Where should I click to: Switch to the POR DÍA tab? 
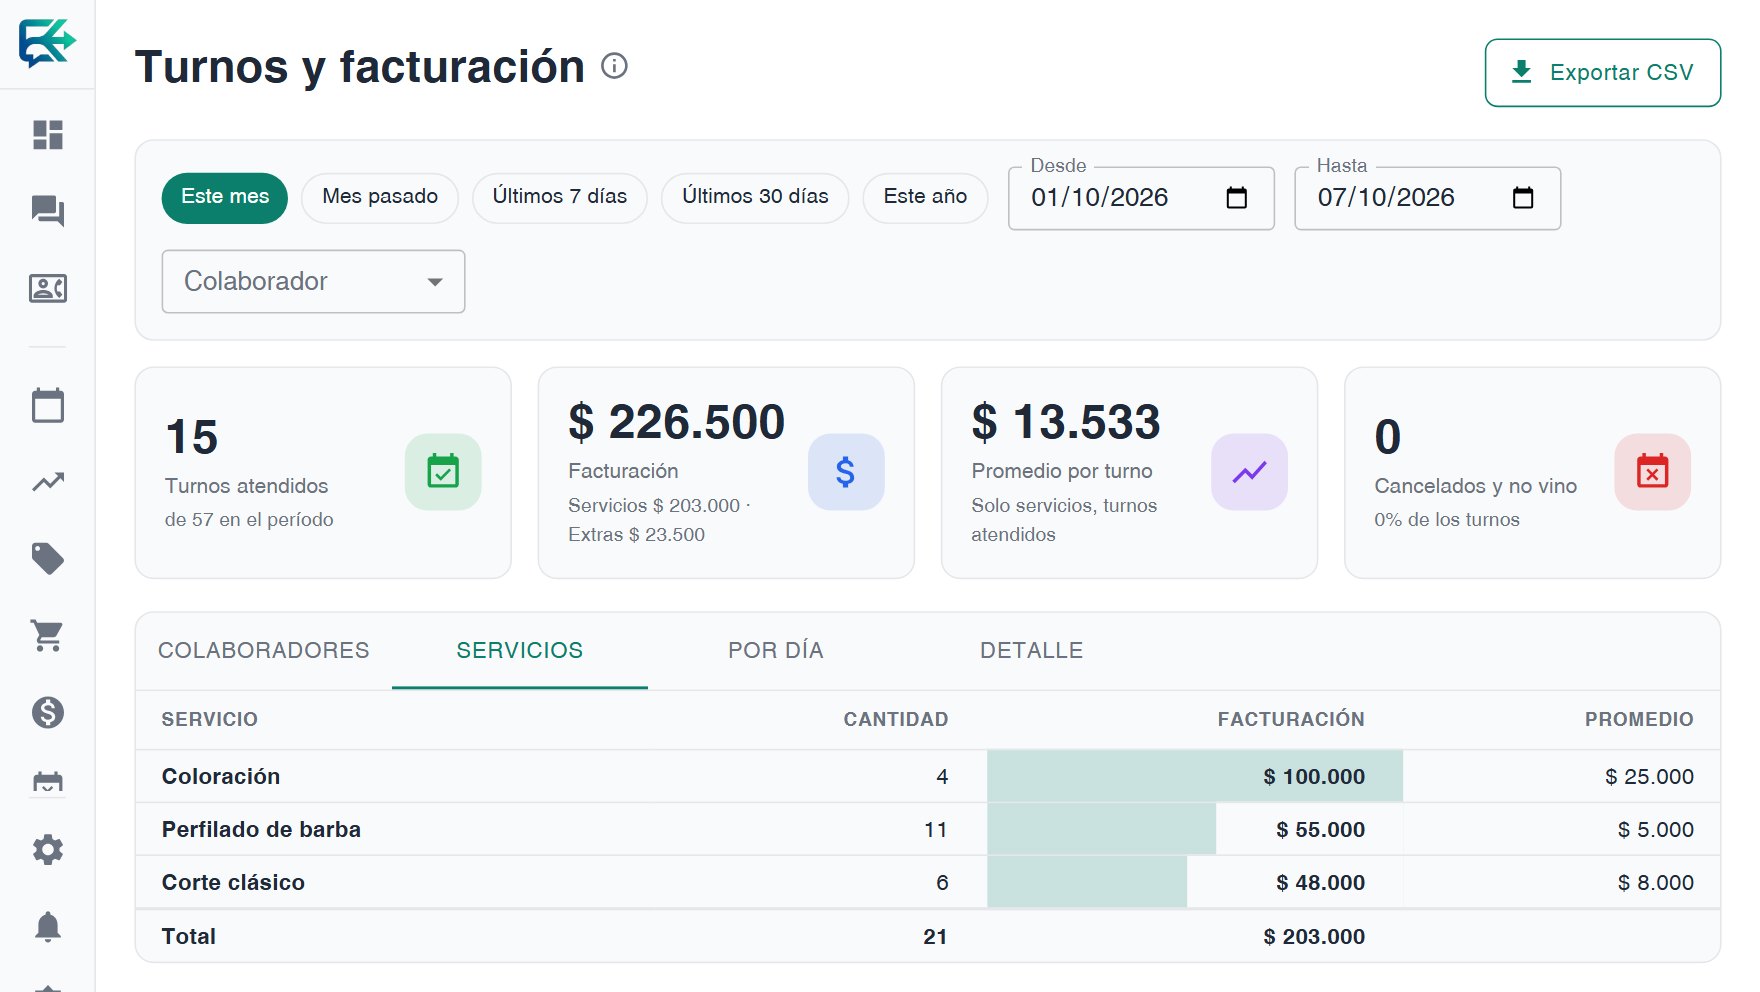pos(776,651)
